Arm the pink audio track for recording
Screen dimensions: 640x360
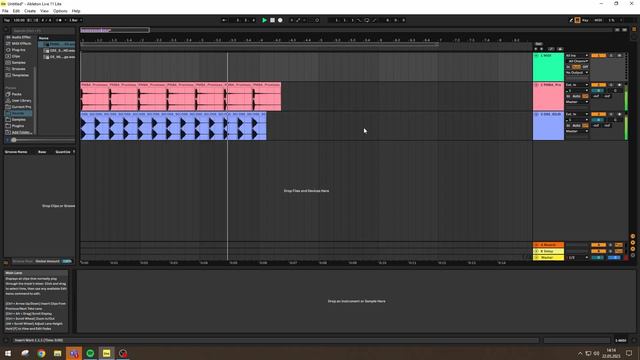tap(619, 85)
